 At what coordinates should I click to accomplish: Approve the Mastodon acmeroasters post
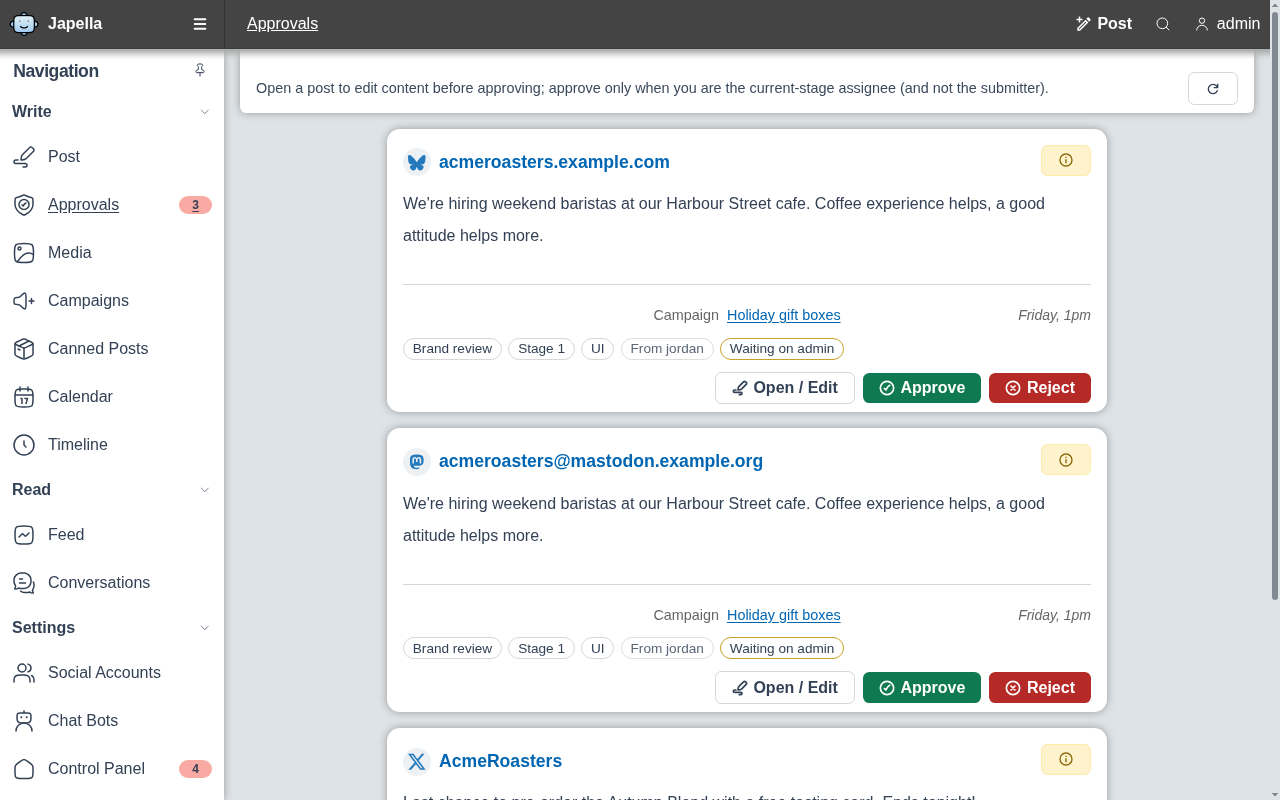coord(922,688)
